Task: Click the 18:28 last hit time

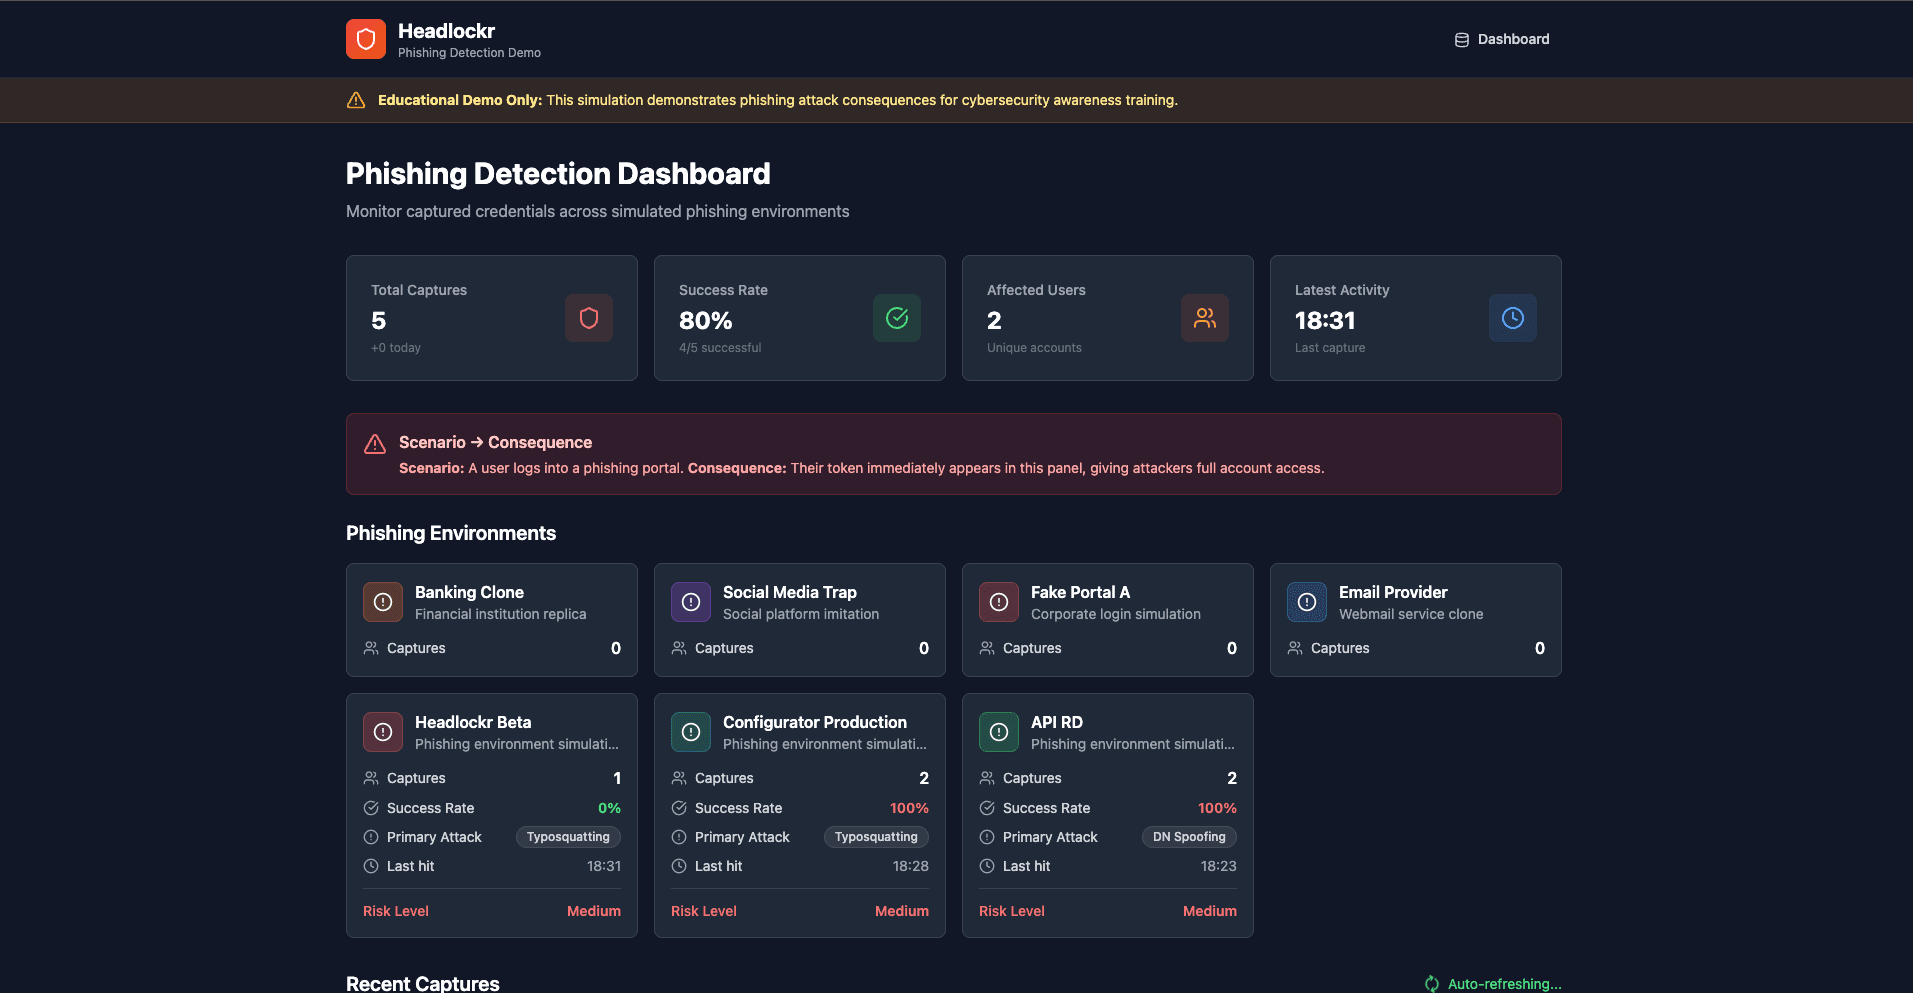Action: point(910,866)
